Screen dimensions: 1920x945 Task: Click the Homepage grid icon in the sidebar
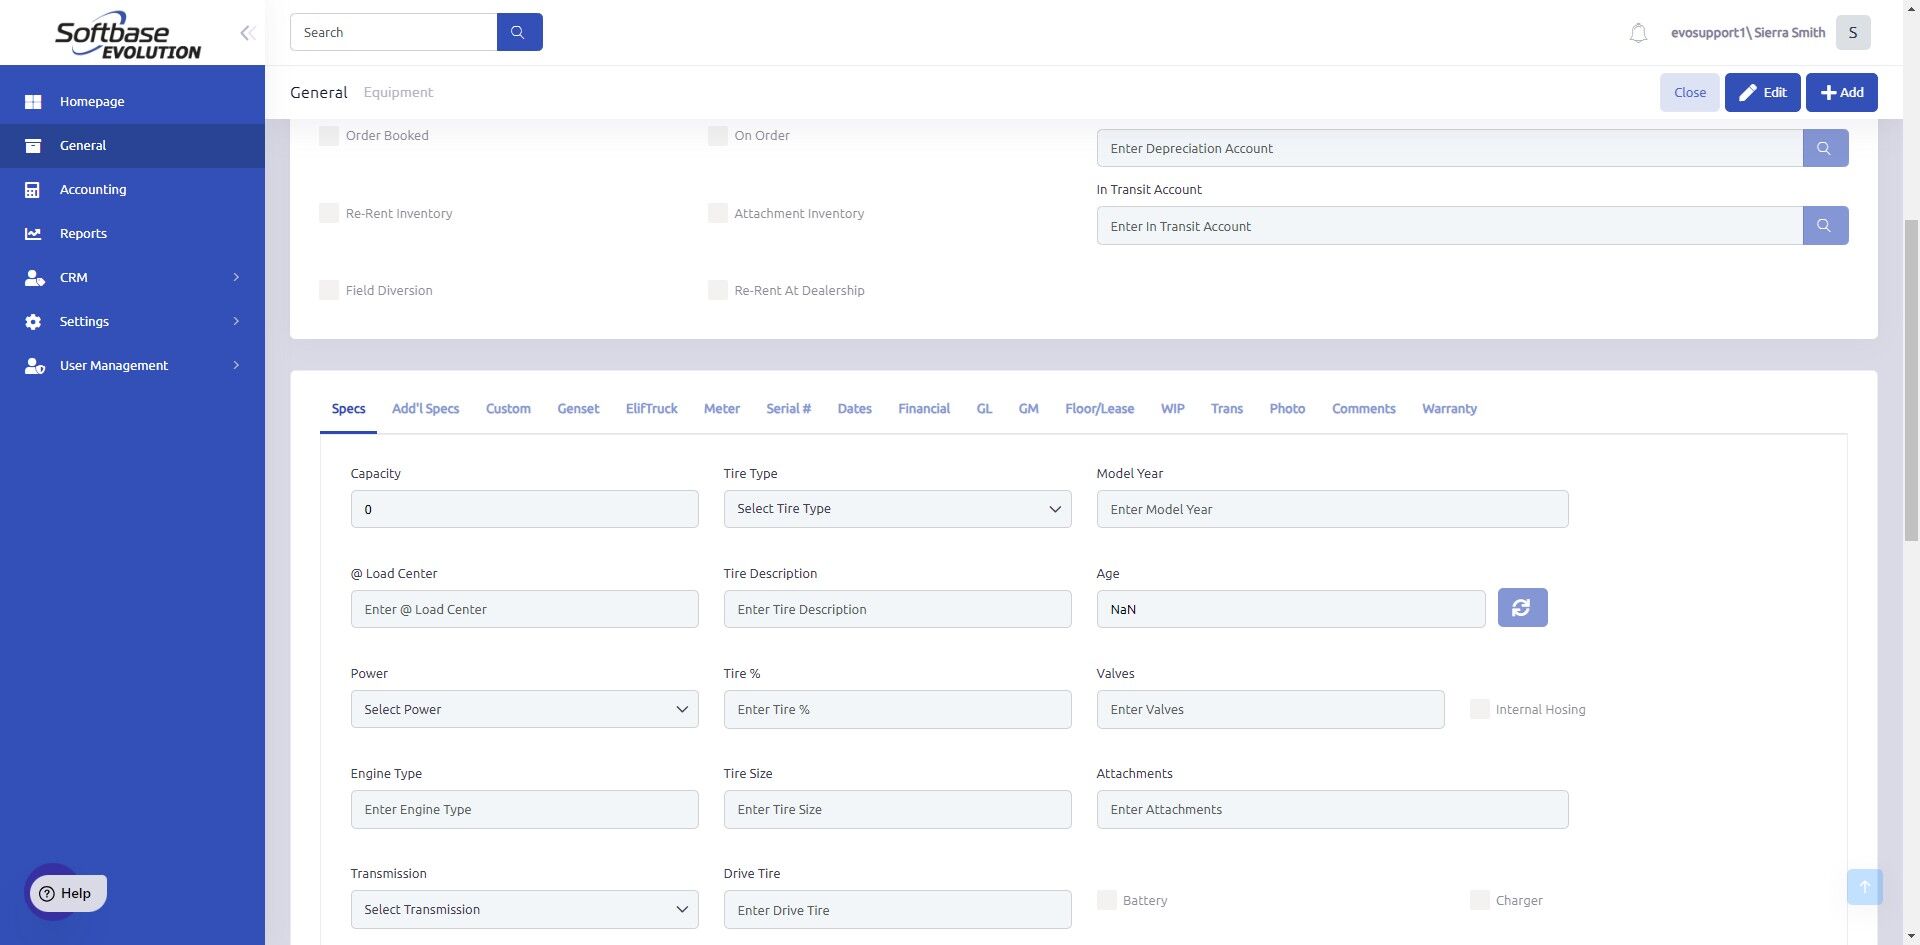pyautogui.click(x=33, y=101)
